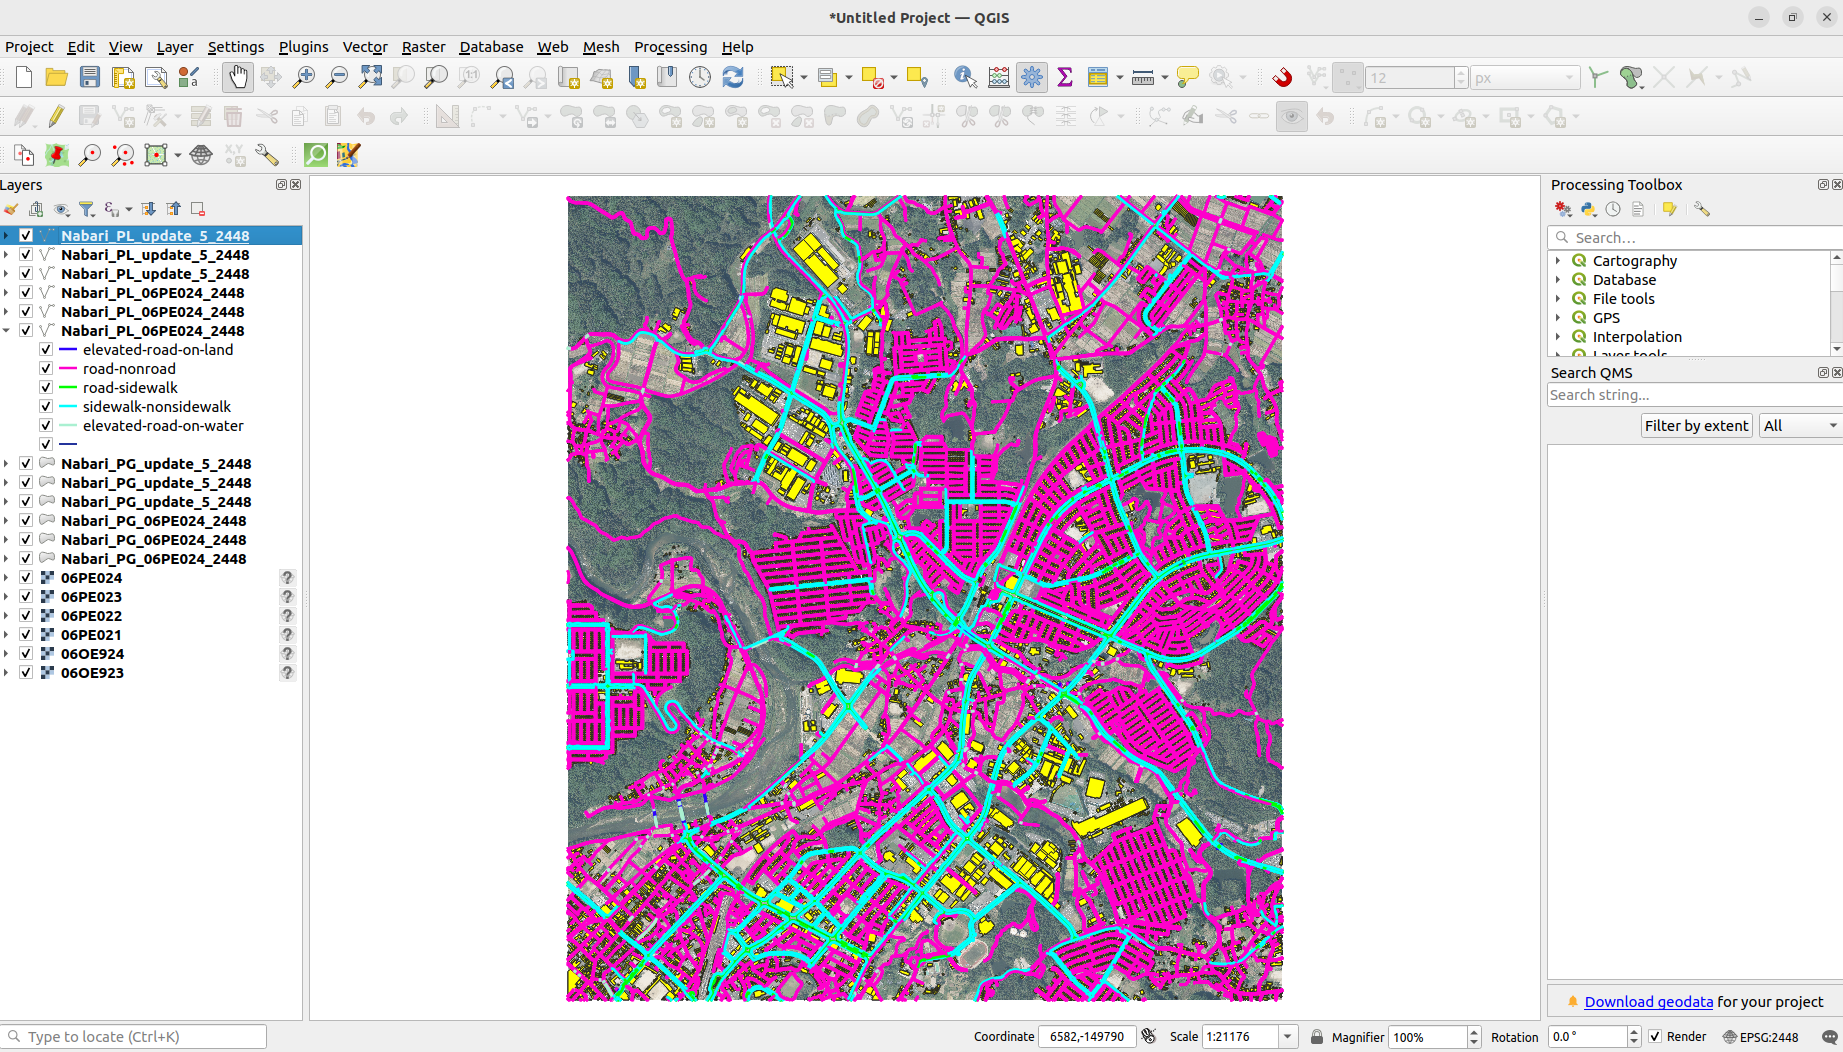This screenshot has height=1052, width=1843.
Task: Select the 06OE924 layer row
Action: point(151,654)
